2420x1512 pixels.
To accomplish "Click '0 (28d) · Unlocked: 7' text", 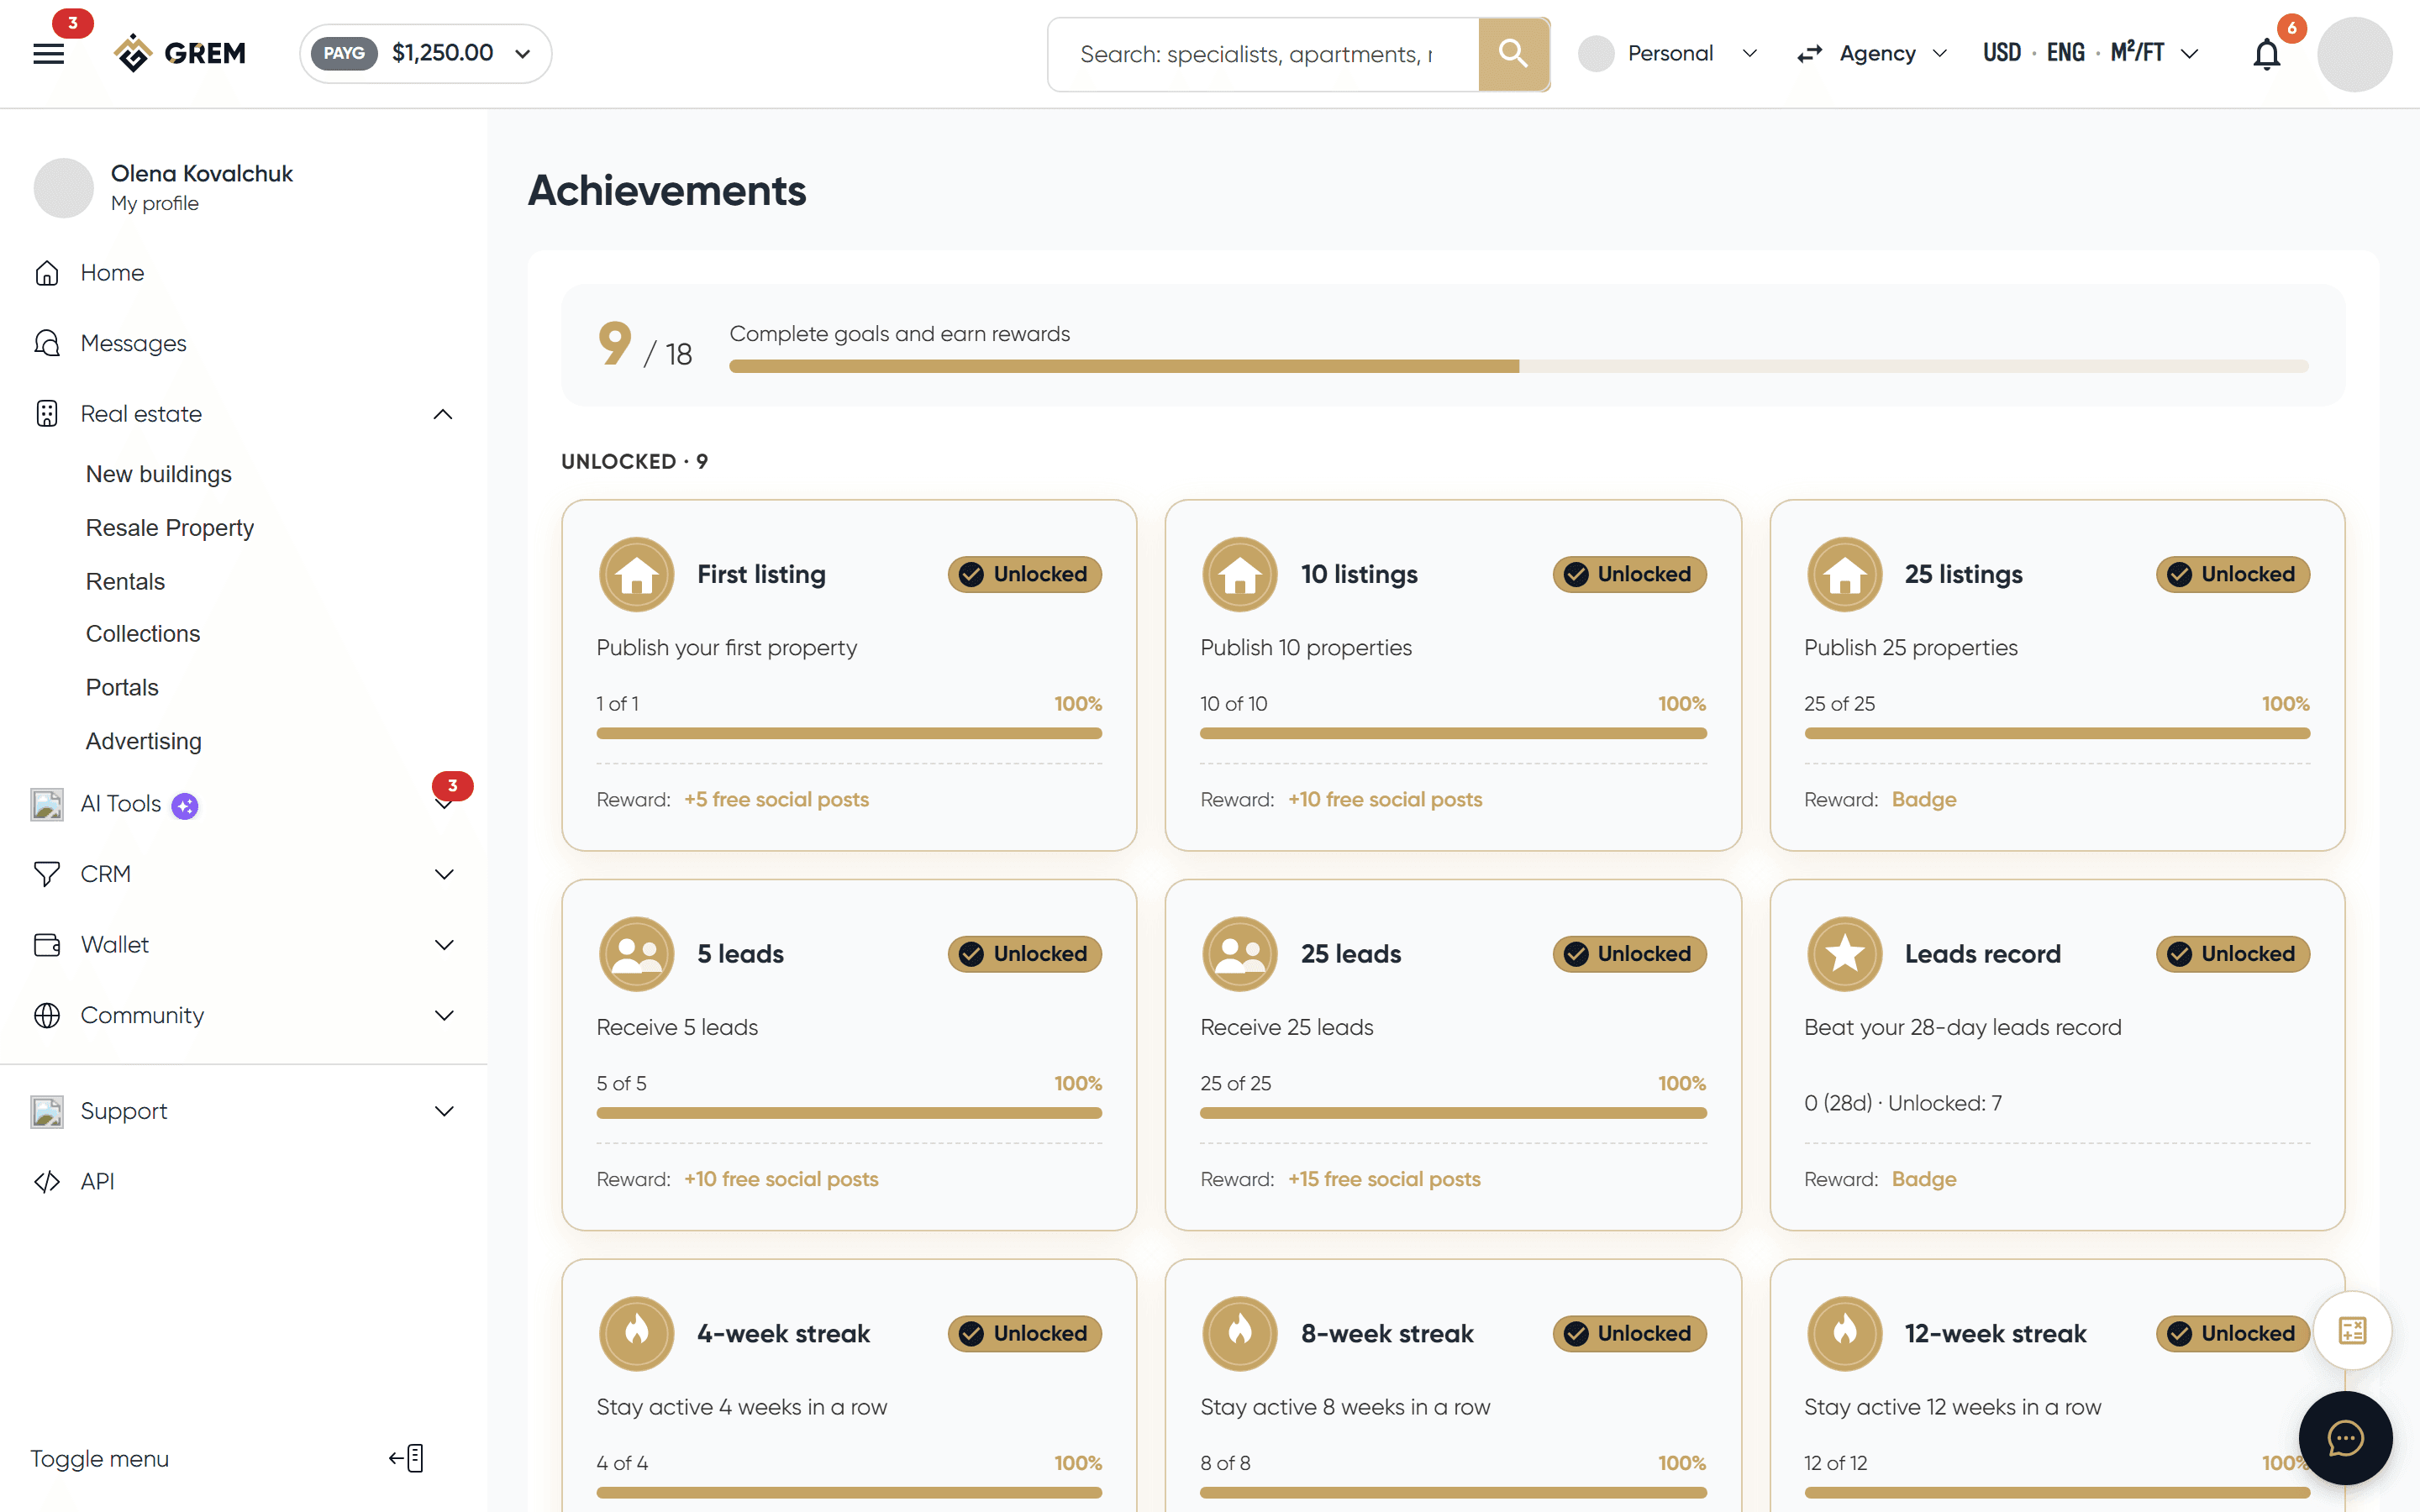I will (x=1903, y=1103).
